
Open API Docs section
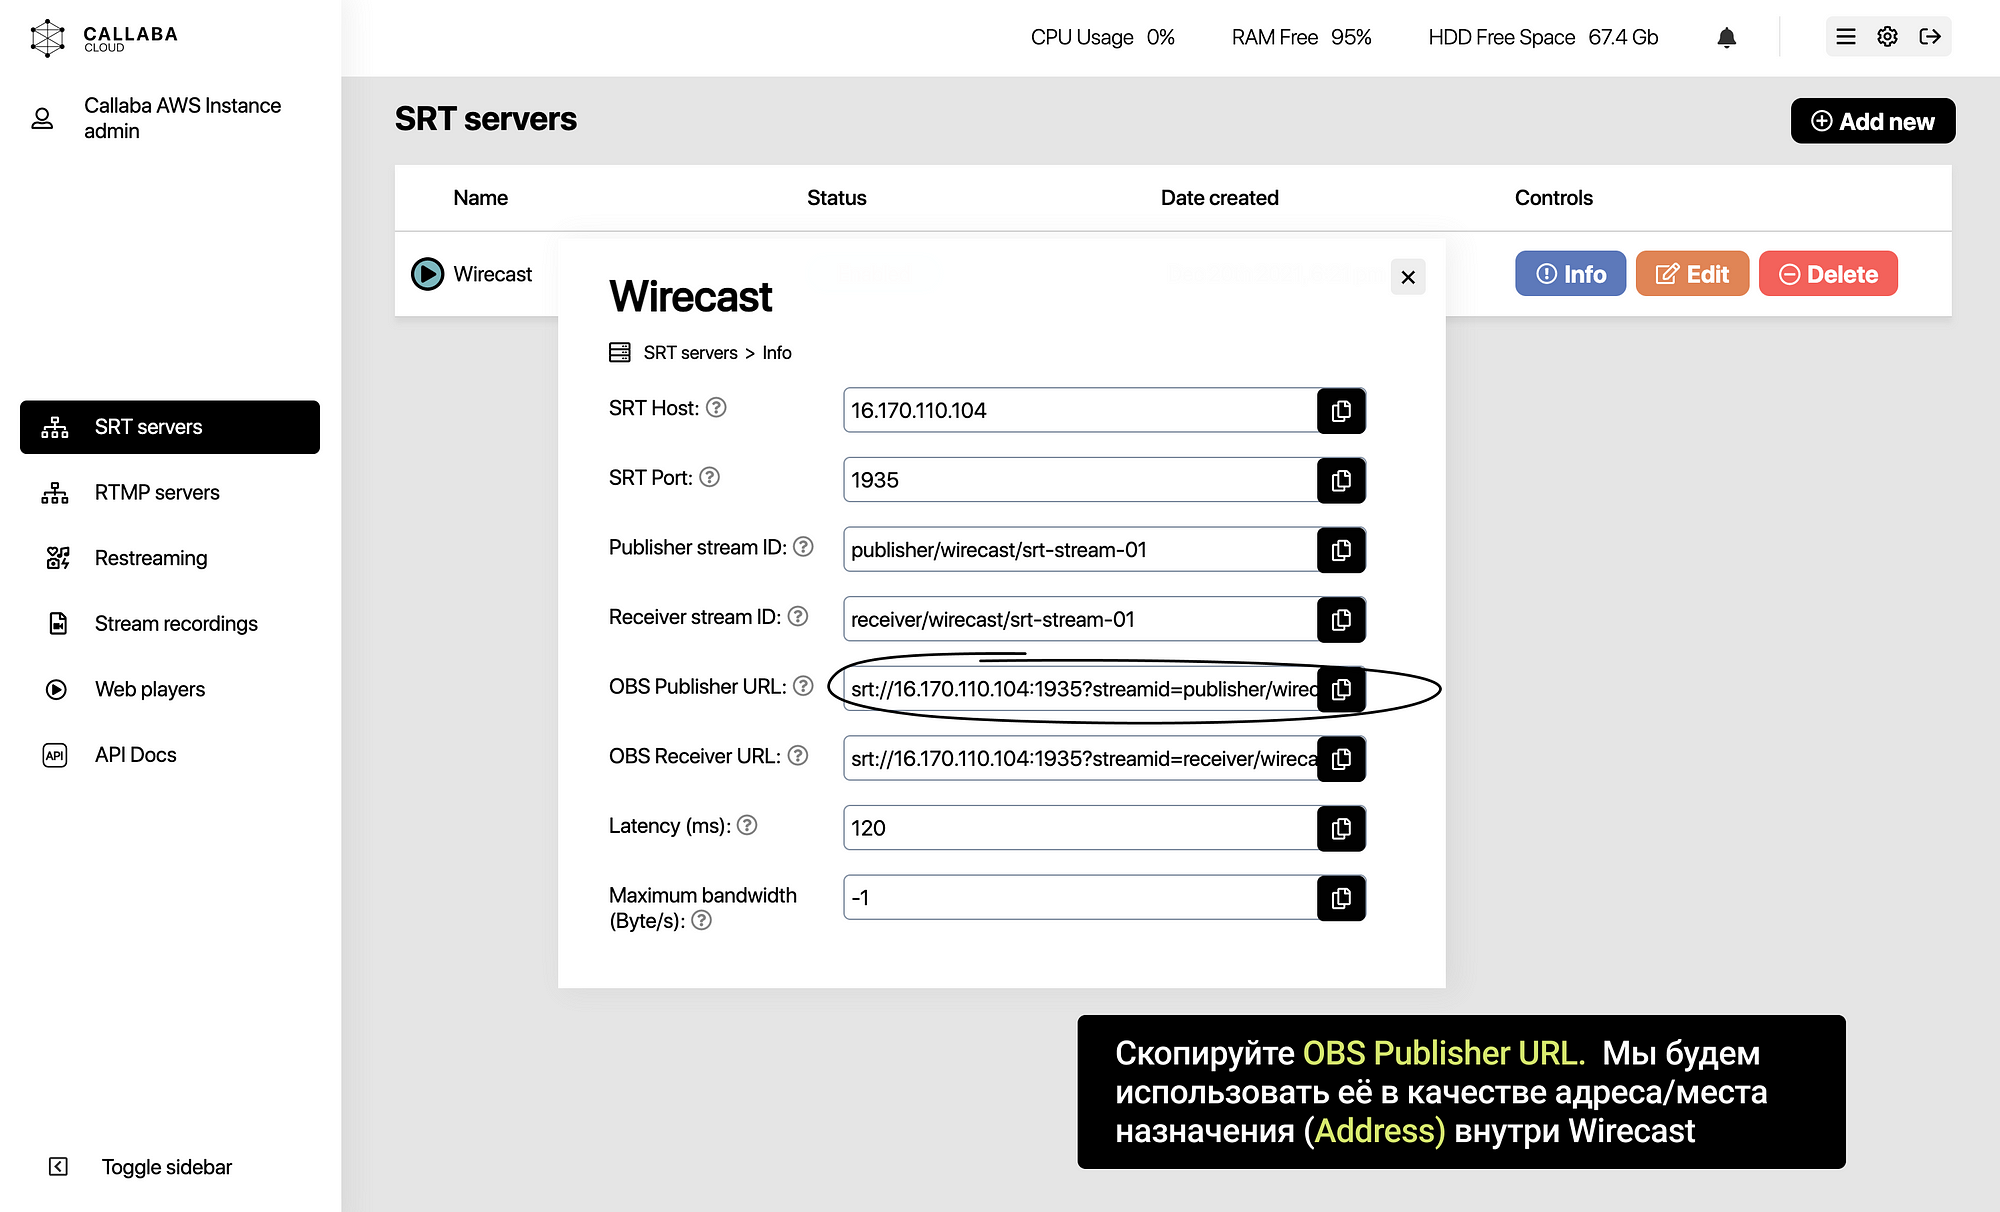tap(170, 755)
